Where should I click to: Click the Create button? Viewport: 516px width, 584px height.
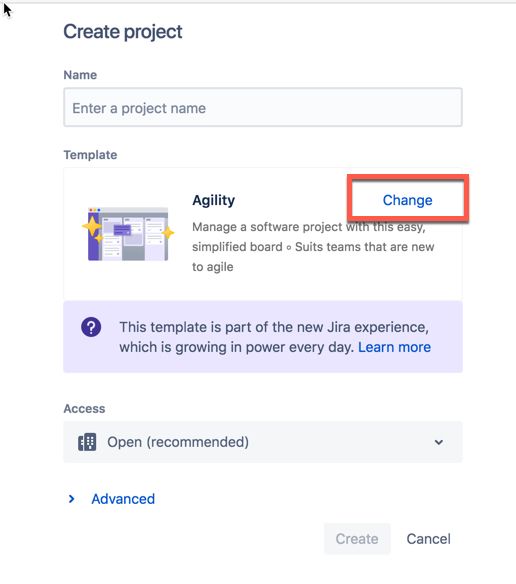357,539
